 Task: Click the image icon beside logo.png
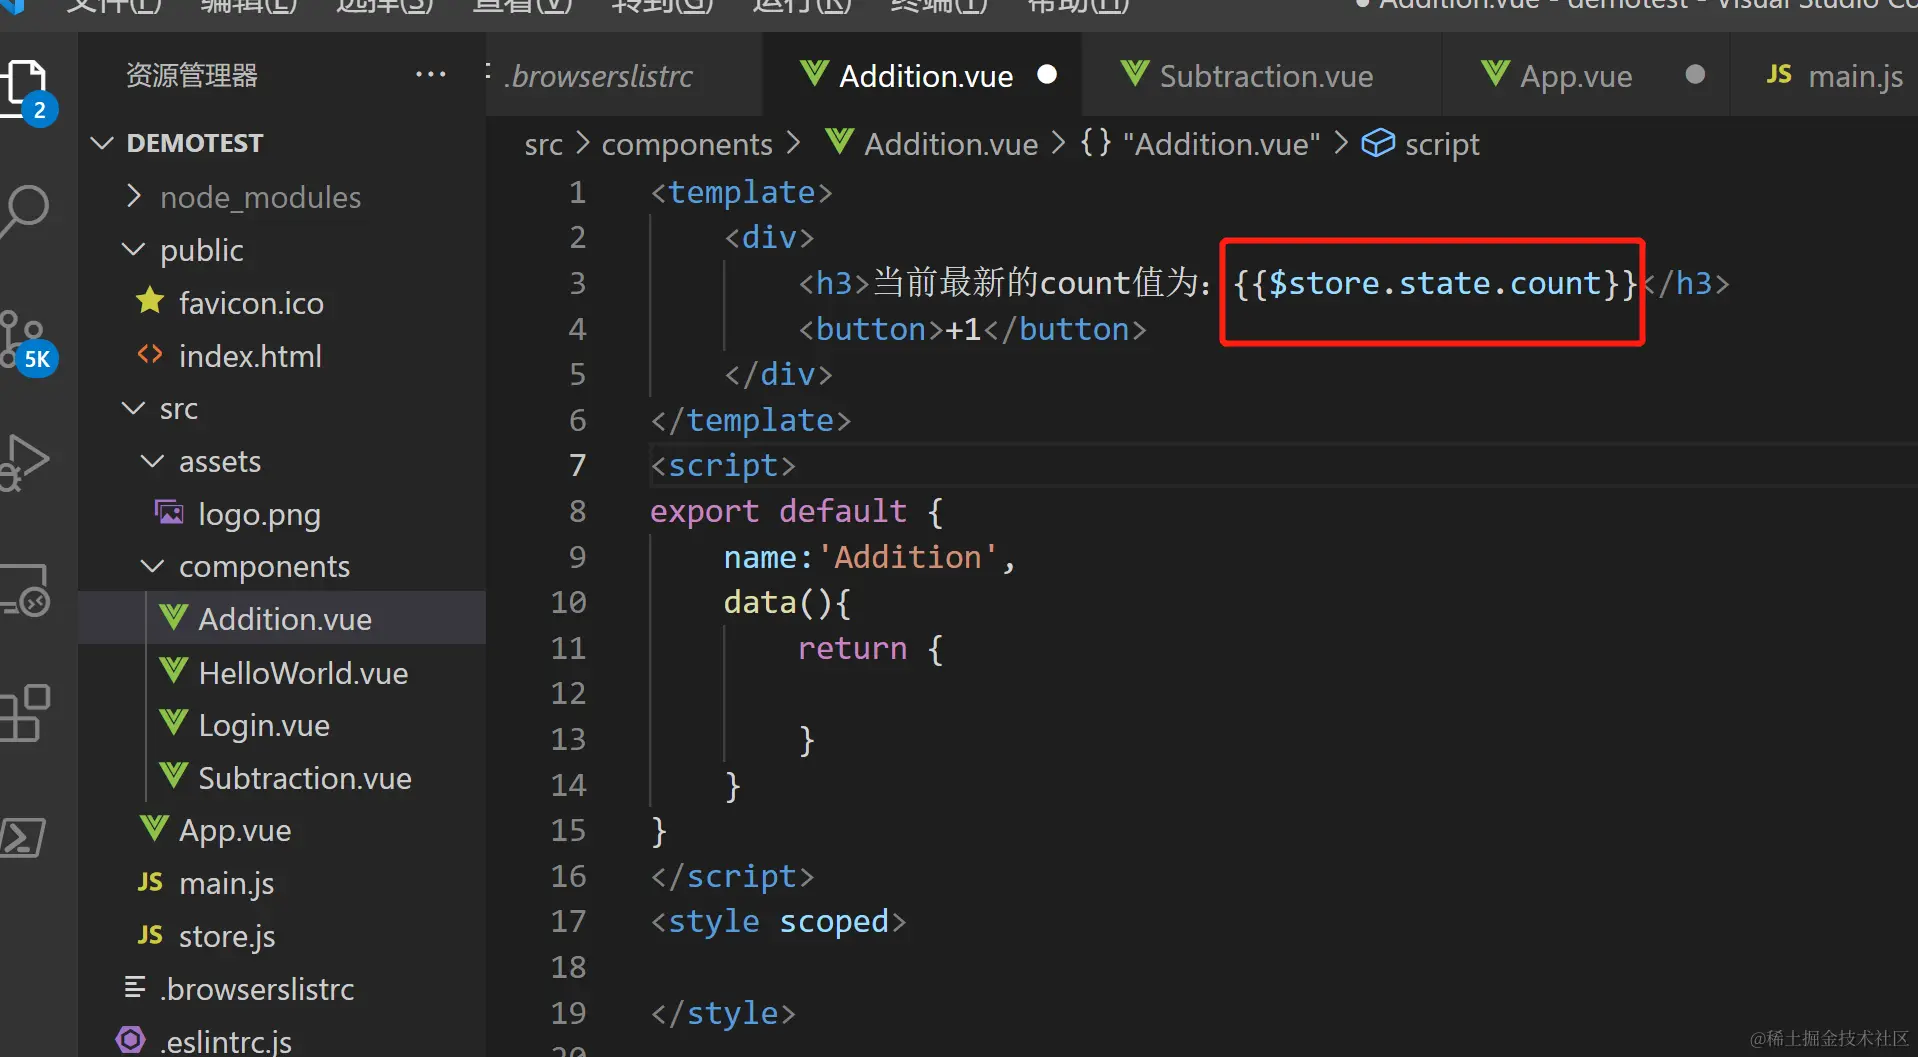[169, 512]
